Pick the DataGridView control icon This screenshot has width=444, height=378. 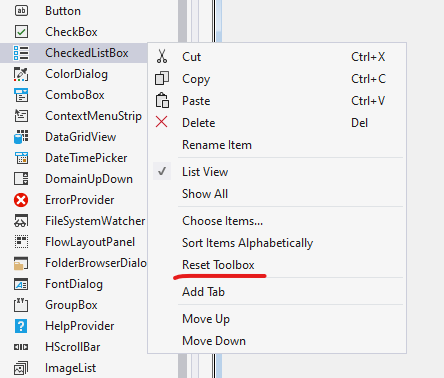21,137
